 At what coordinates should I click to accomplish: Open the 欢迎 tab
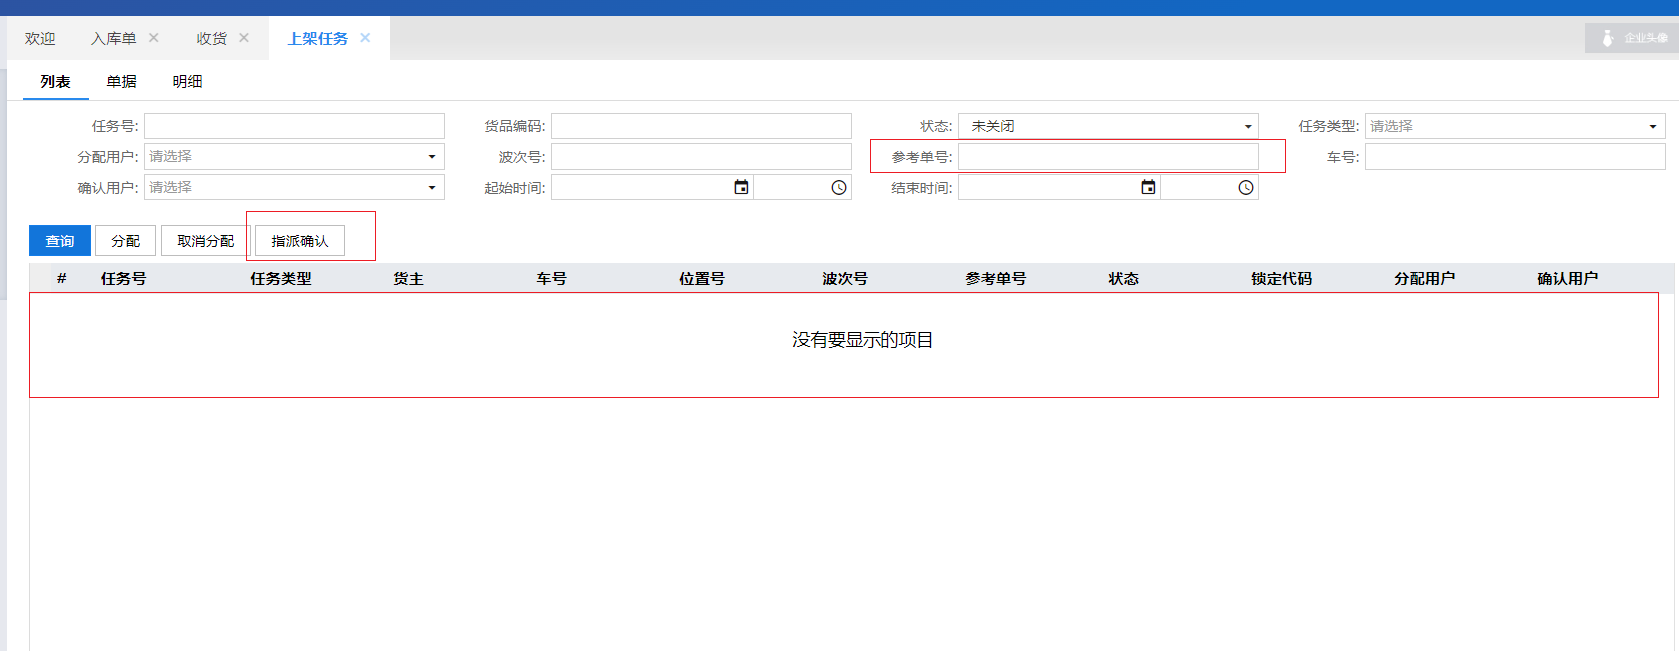[40, 38]
